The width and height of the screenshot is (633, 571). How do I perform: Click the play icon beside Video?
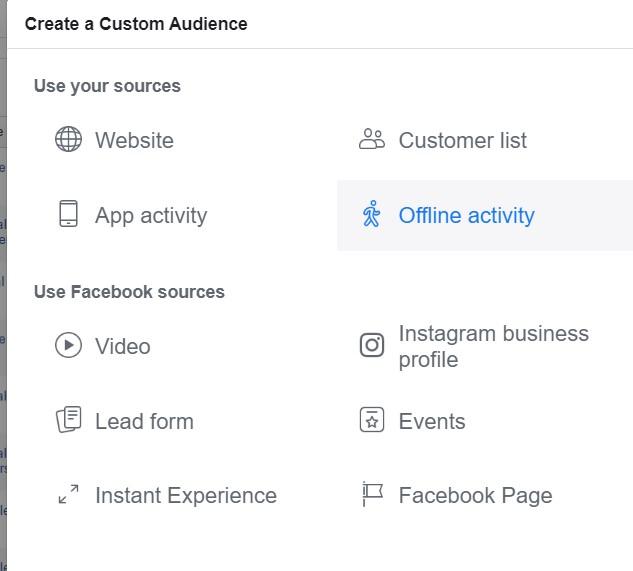click(x=68, y=345)
